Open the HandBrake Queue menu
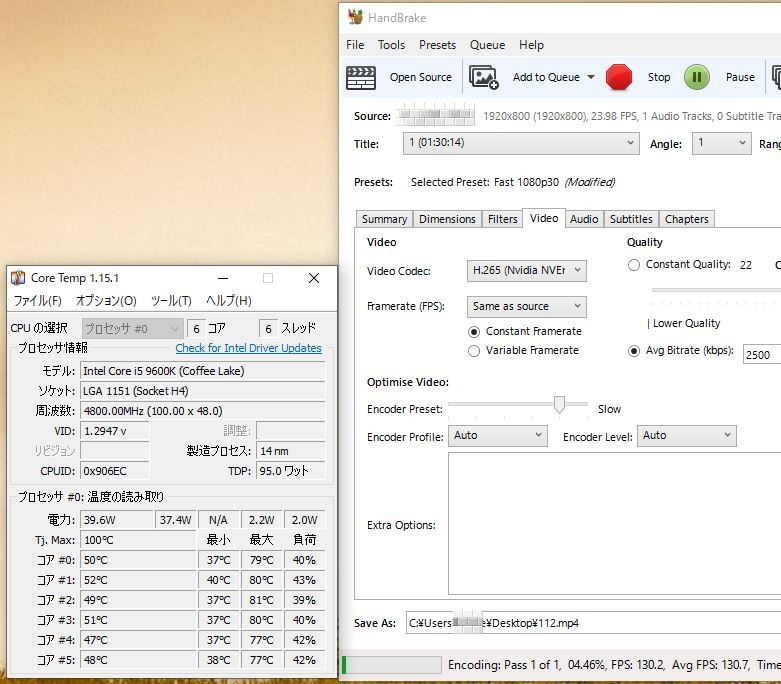The height and width of the screenshot is (684, 781). pyautogui.click(x=487, y=45)
